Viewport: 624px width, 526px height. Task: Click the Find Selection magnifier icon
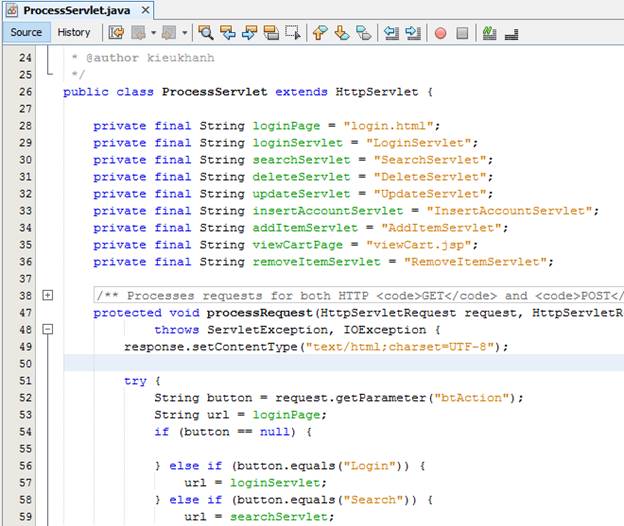pos(206,33)
